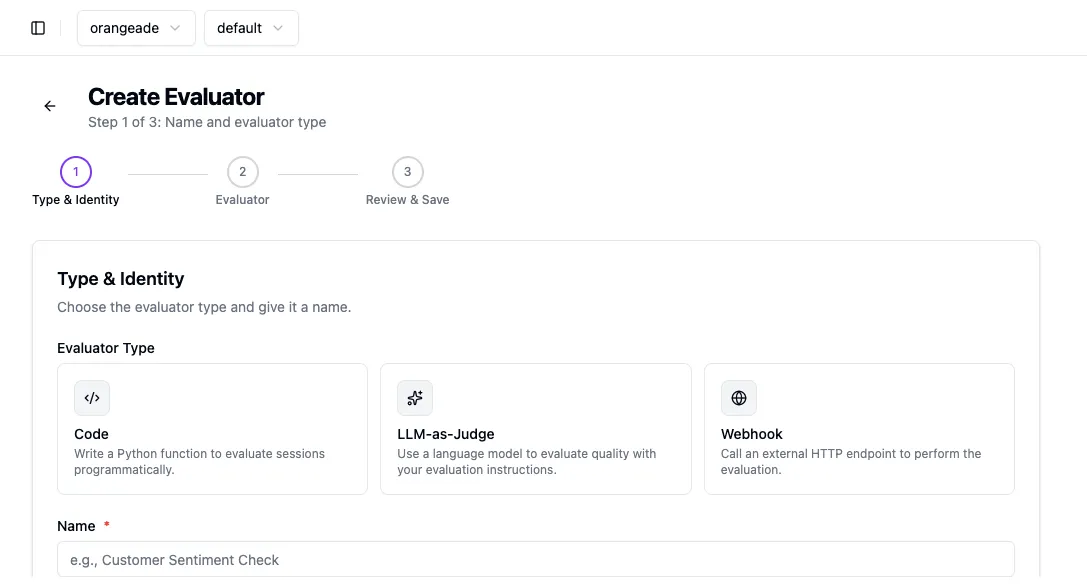Click step 2 circle labeled Evaluator
The height and width of the screenshot is (586, 1087).
242,171
